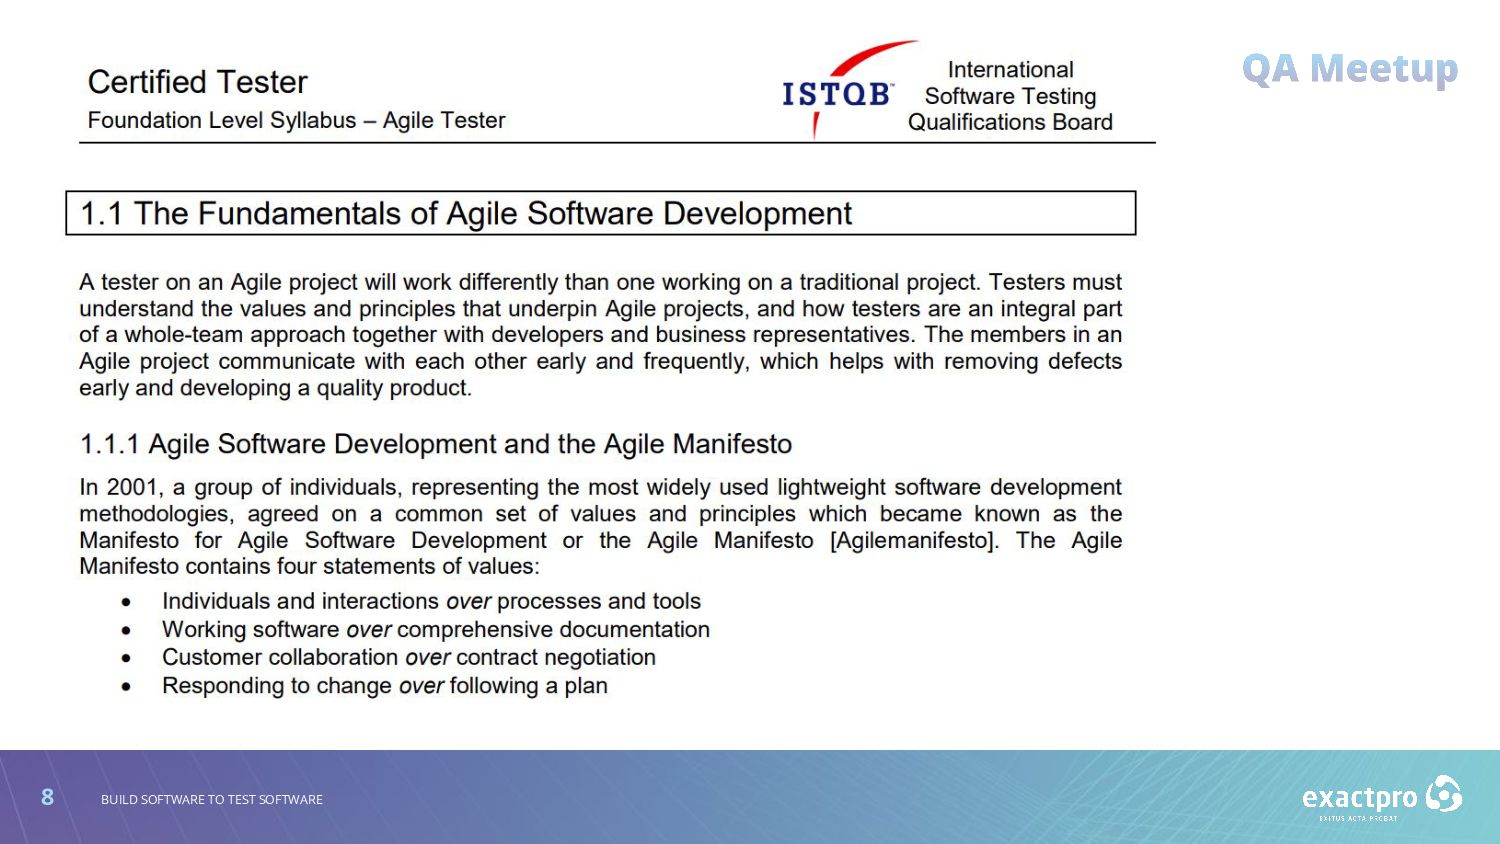Image resolution: width=1500 pixels, height=844 pixels.
Task: Select the 'Certified Tester' heading
Action: point(197,82)
